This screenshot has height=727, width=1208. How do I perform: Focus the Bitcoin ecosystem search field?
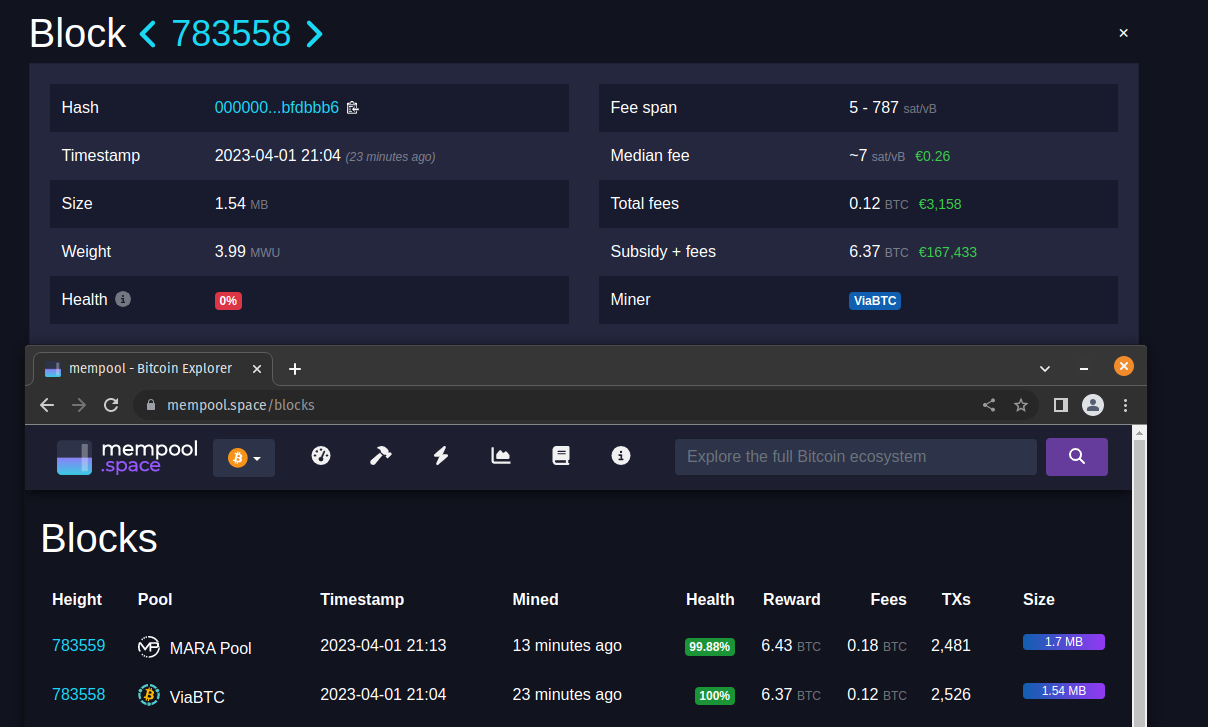855,456
